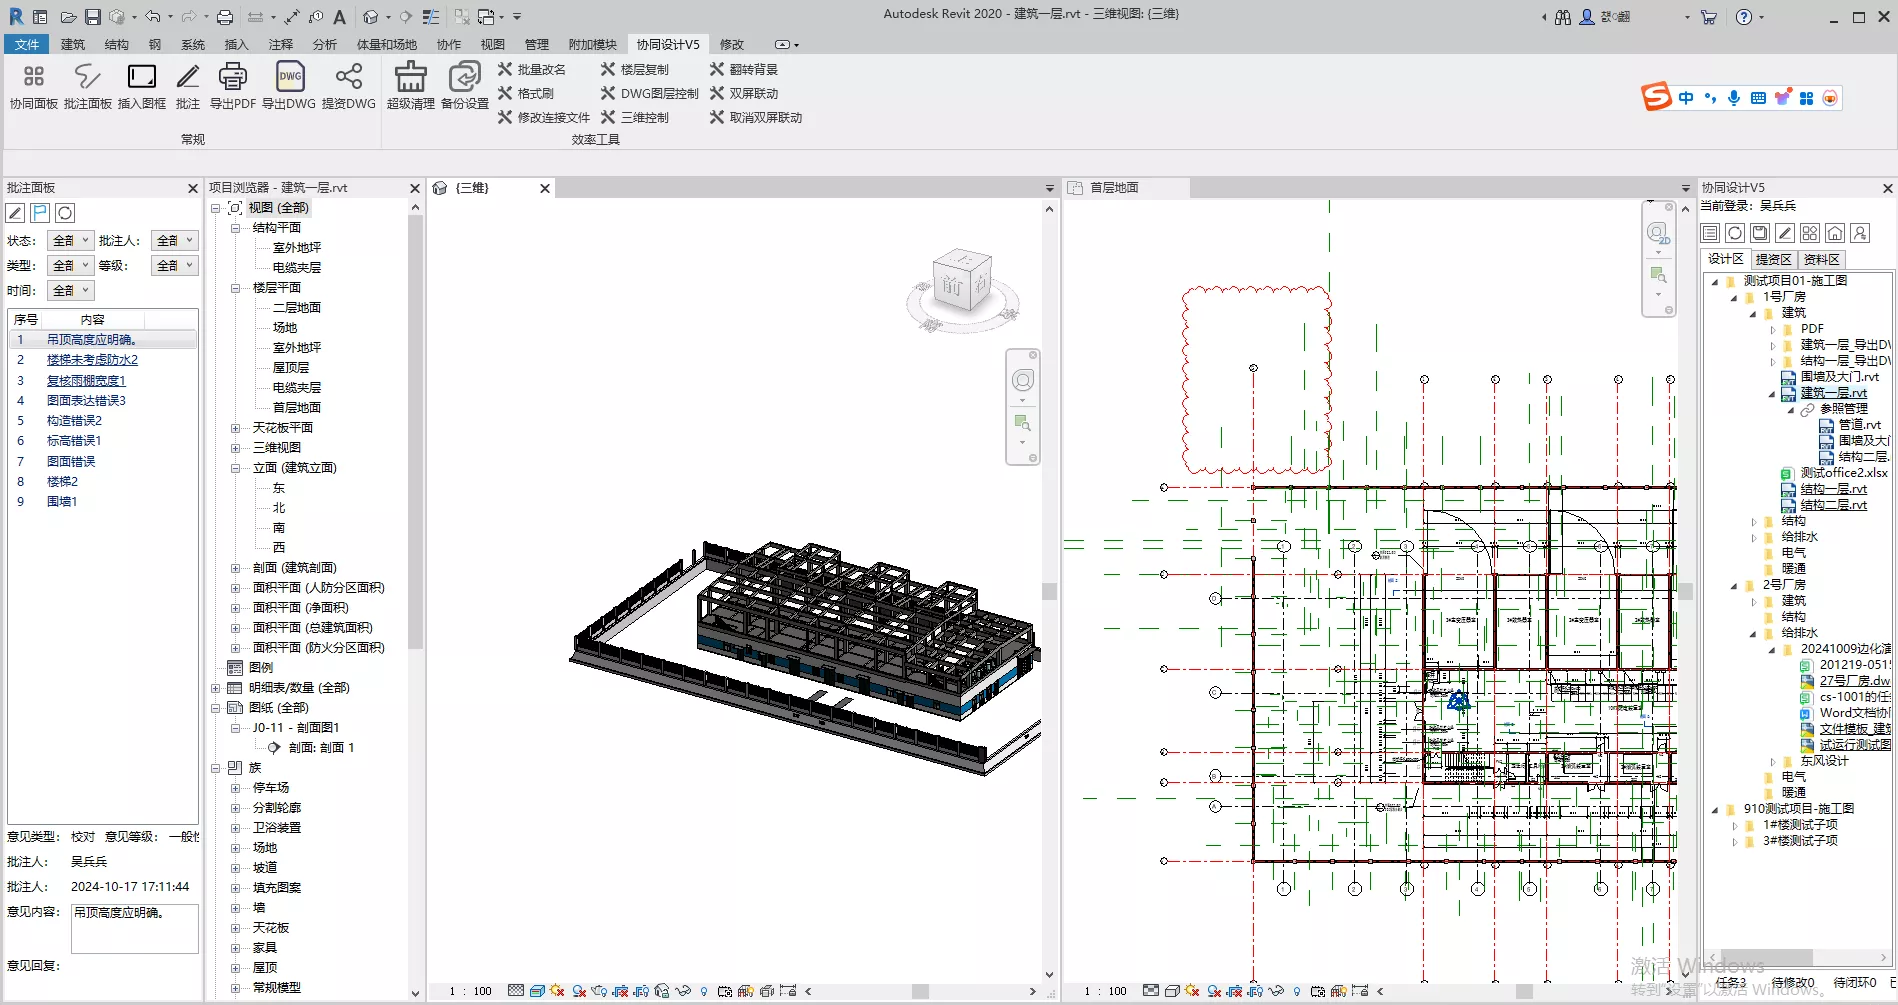Click the Save icon in quick access toolbar
1898x1005 pixels.
[92, 17]
